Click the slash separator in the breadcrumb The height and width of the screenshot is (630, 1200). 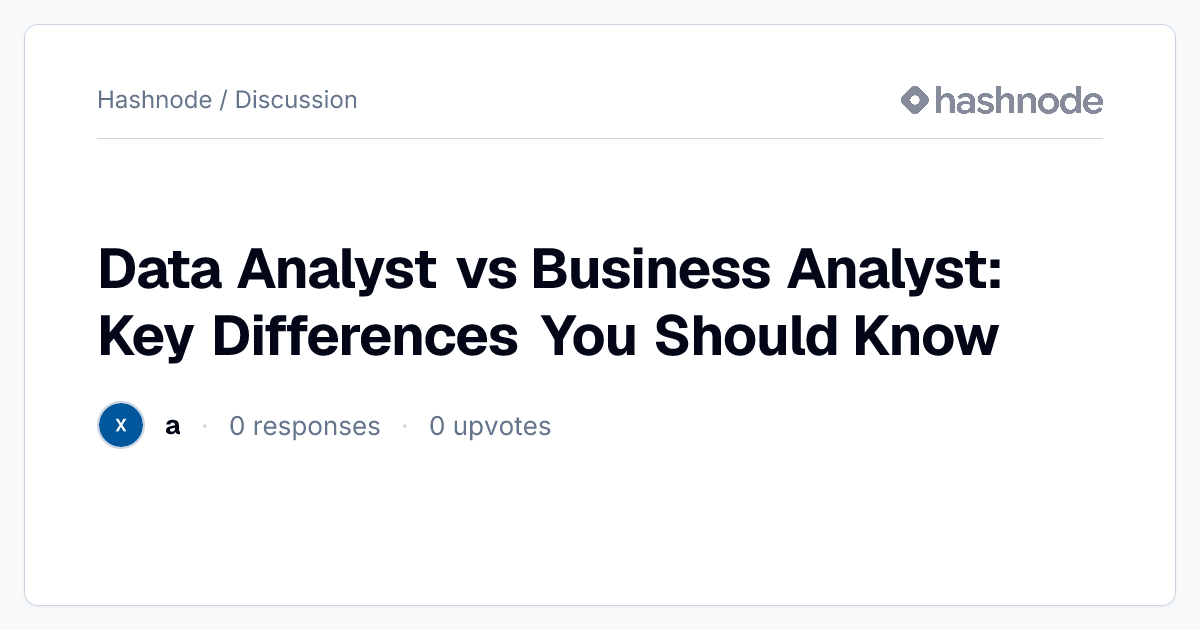point(224,100)
